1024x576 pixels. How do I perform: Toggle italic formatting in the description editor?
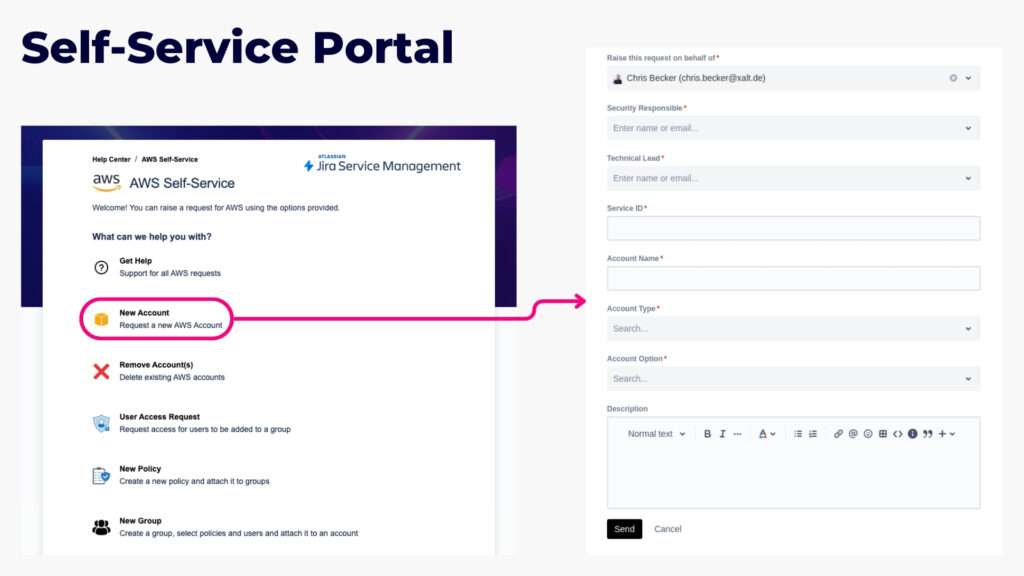click(x=722, y=433)
